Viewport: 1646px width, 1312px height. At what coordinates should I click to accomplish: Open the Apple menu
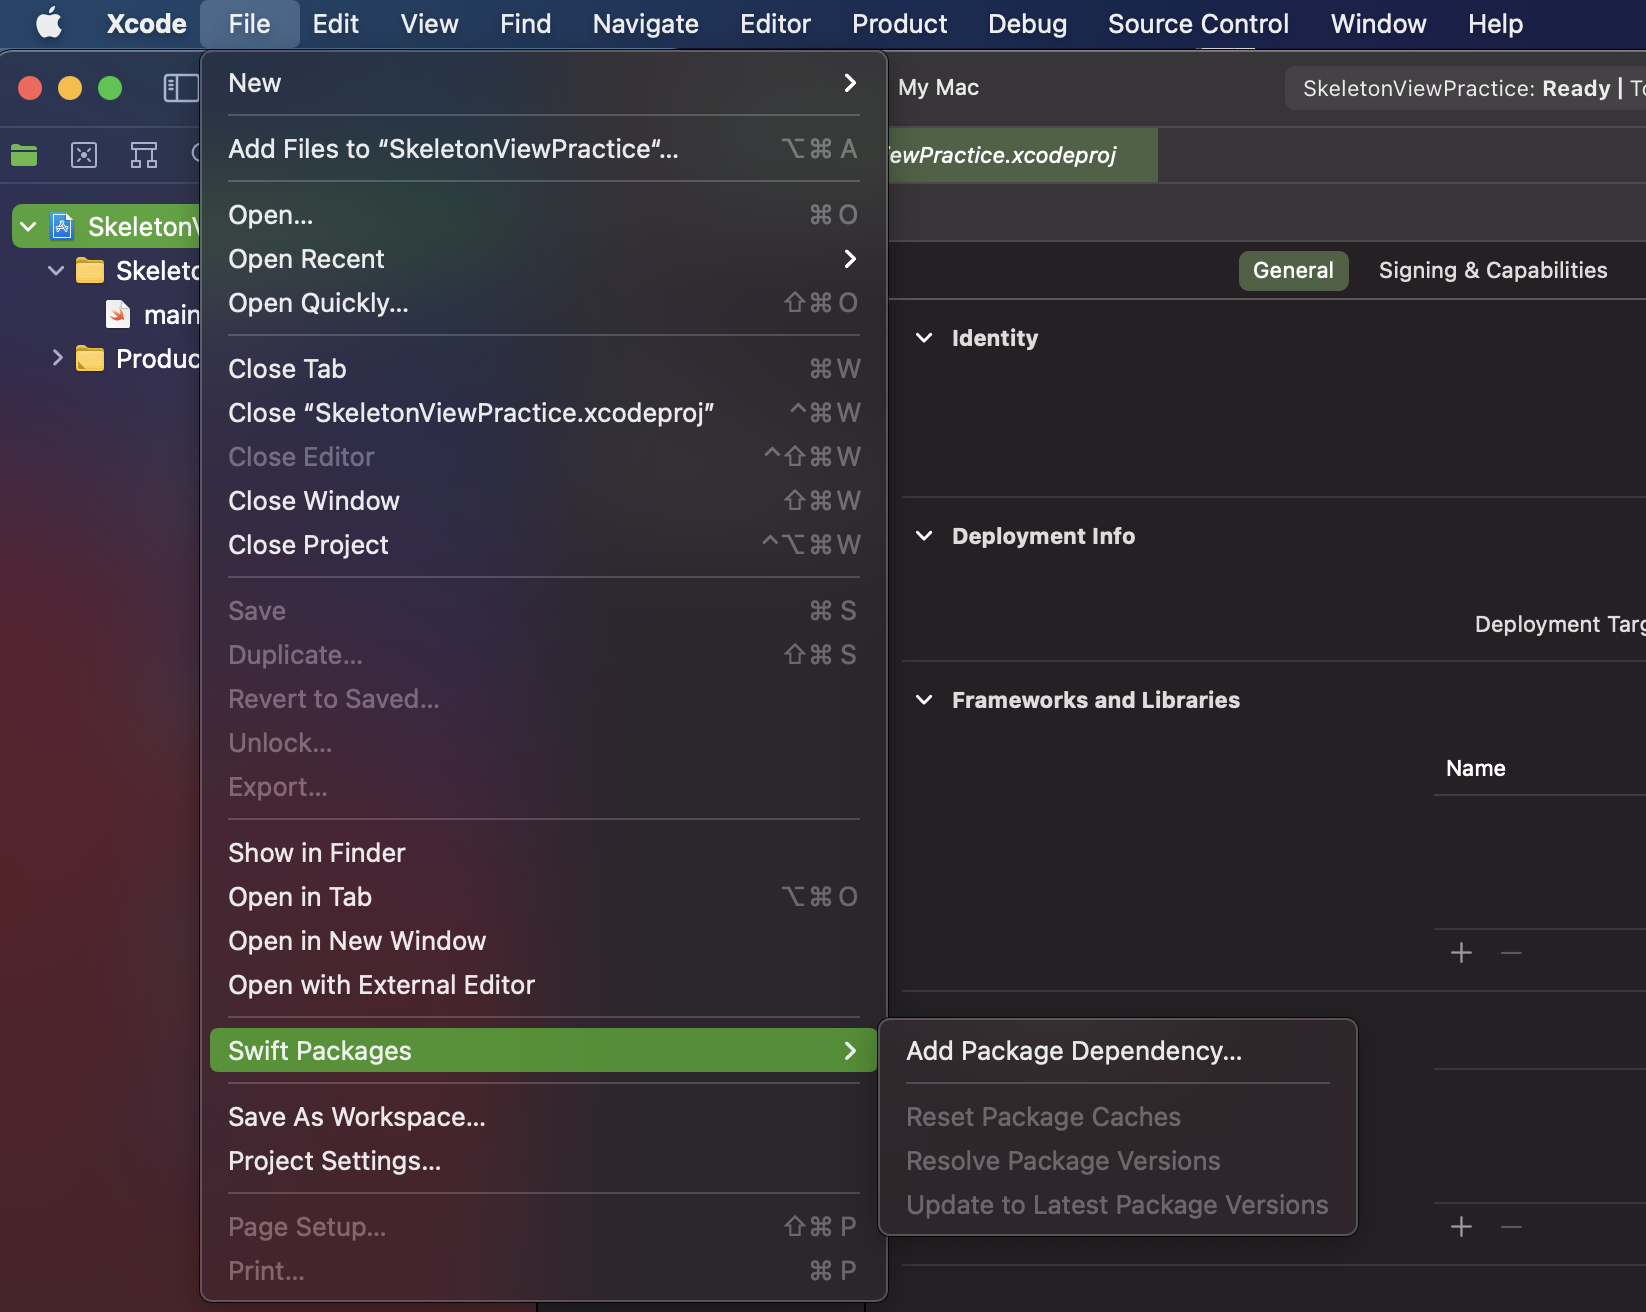pyautogui.click(x=48, y=23)
